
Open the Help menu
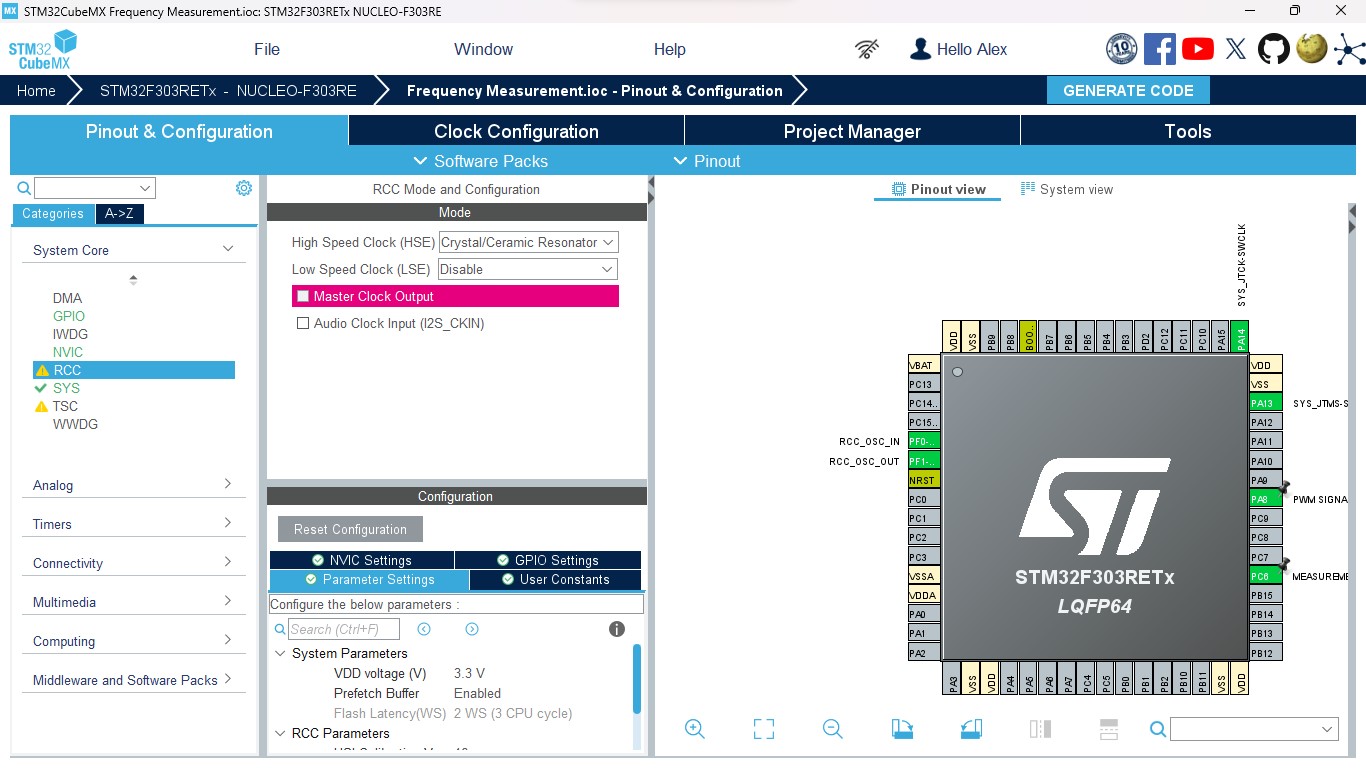pyautogui.click(x=670, y=49)
